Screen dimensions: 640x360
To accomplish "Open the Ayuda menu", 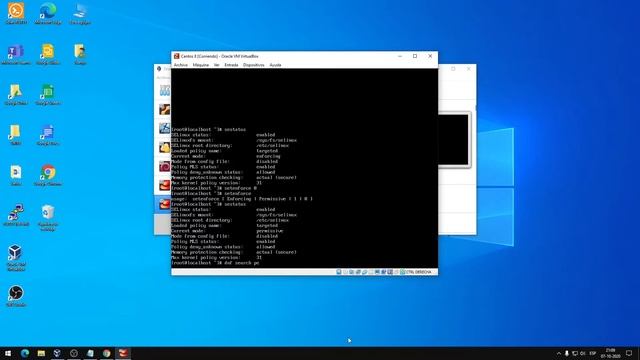I will tap(275, 65).
